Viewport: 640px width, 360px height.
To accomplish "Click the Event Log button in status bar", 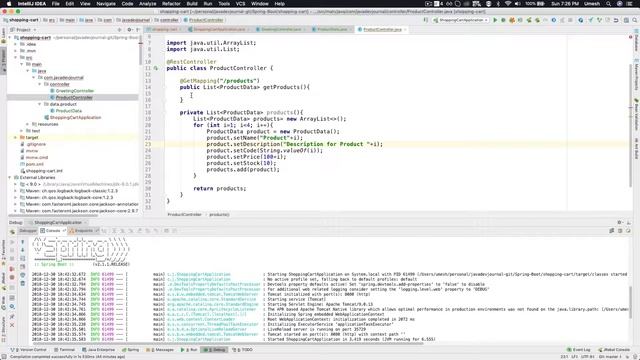I will (579, 350).
